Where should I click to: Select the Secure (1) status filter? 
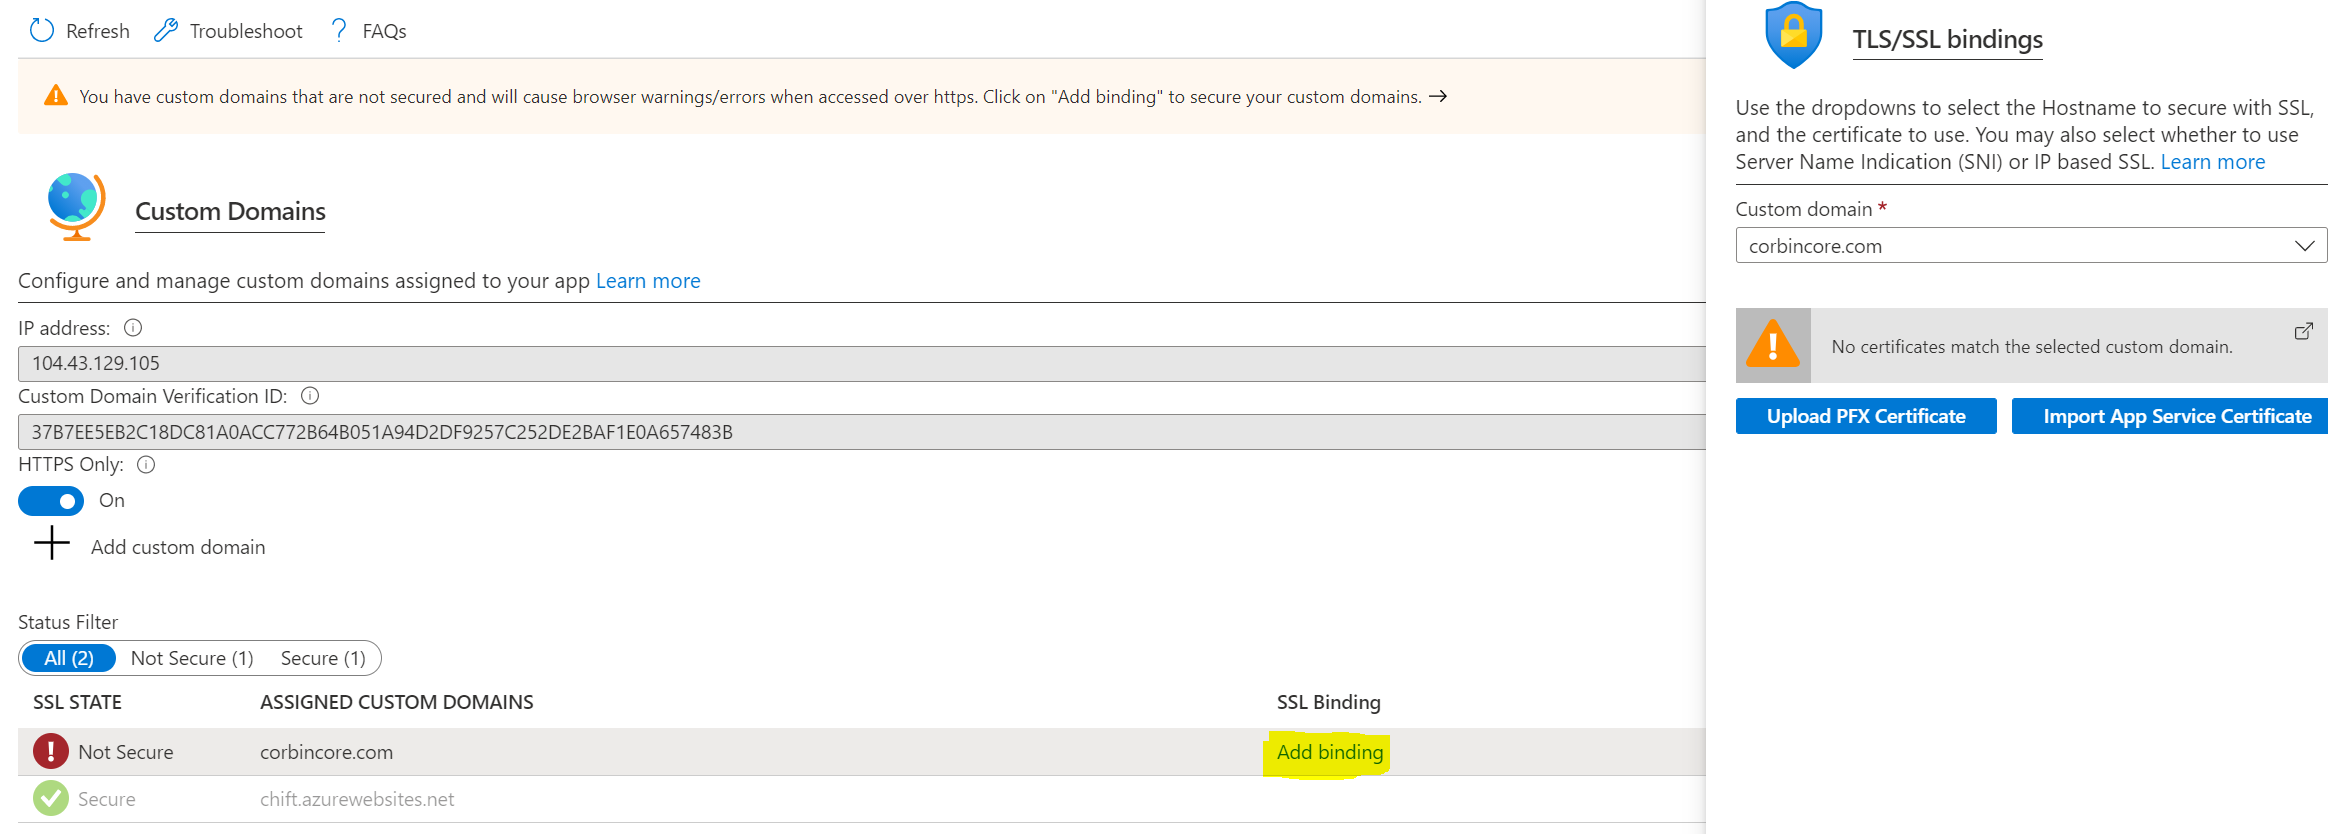coord(323,658)
